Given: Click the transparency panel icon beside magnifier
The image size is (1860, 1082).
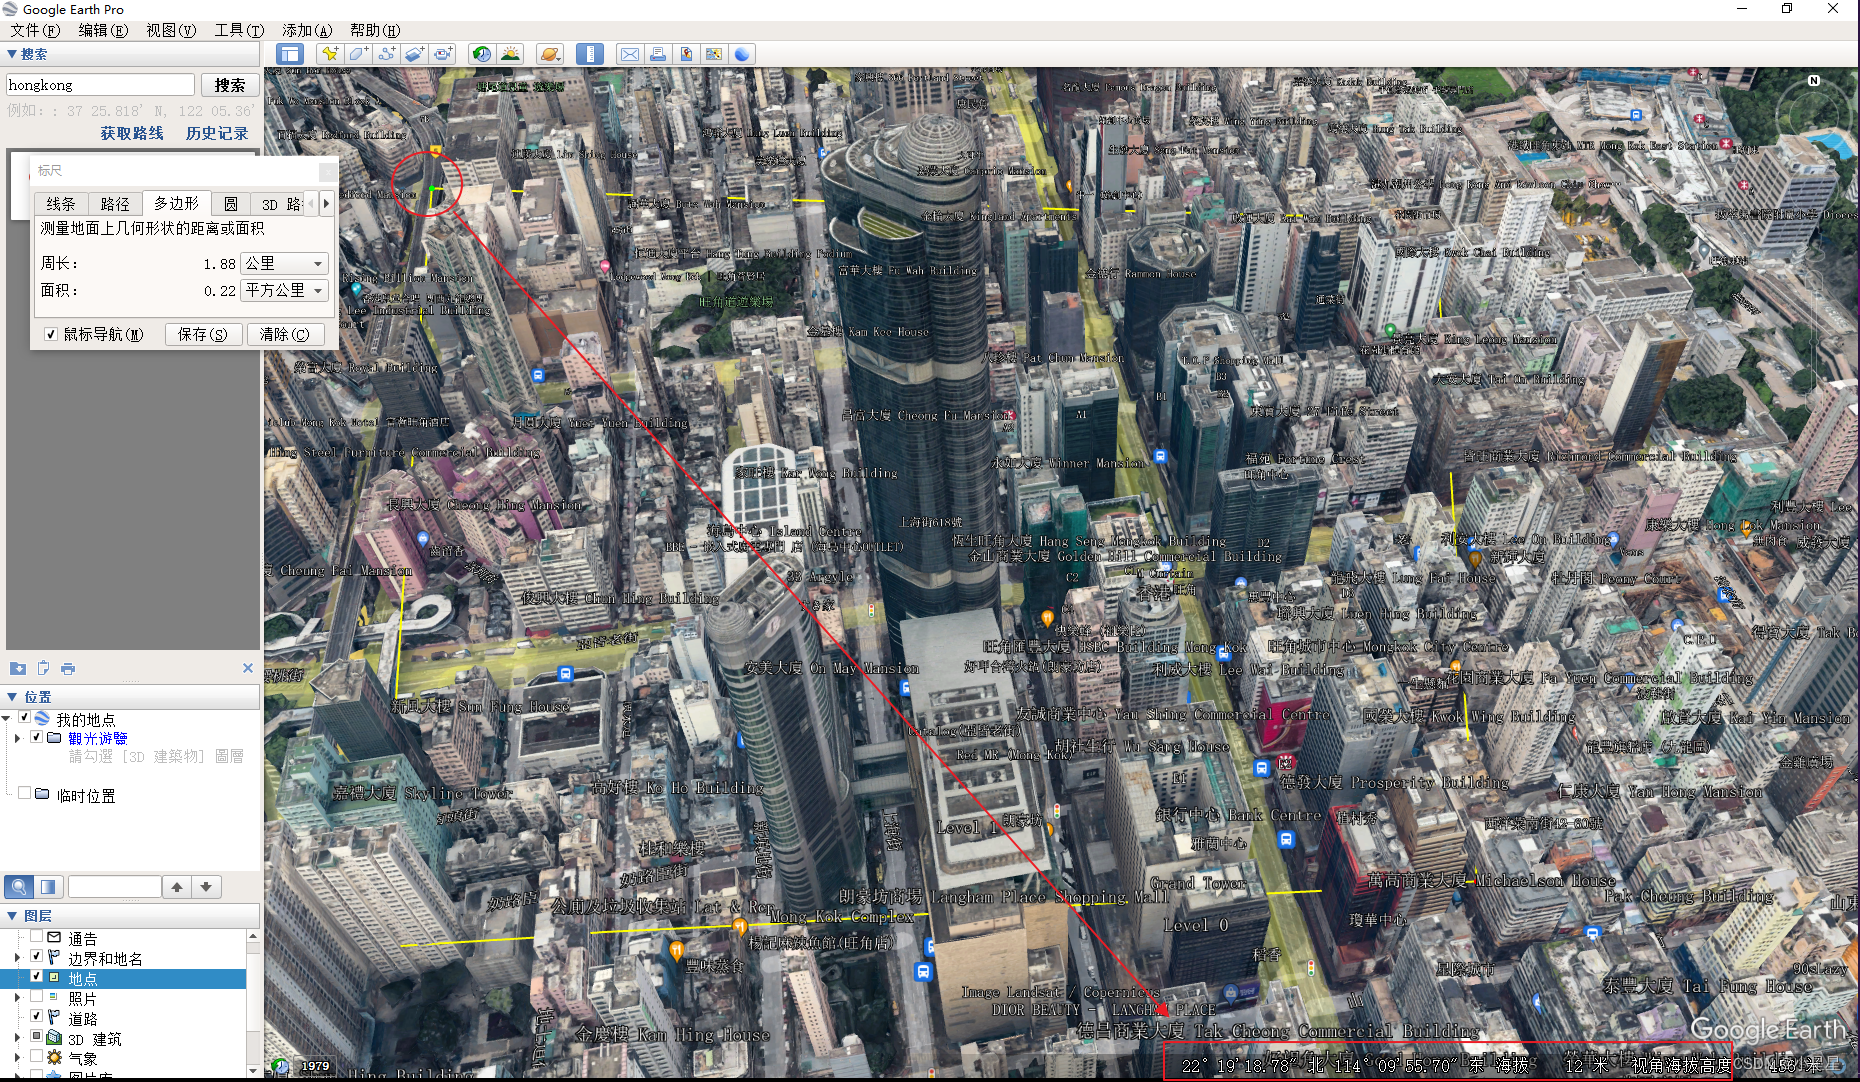Looking at the screenshot, I should tap(49, 886).
